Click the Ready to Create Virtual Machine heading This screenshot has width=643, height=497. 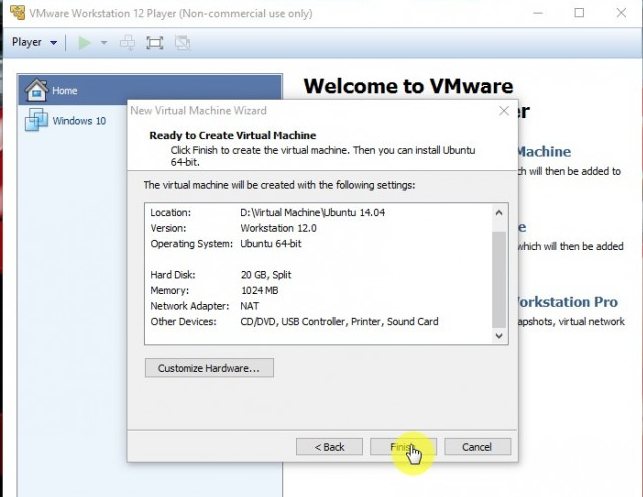(233, 135)
